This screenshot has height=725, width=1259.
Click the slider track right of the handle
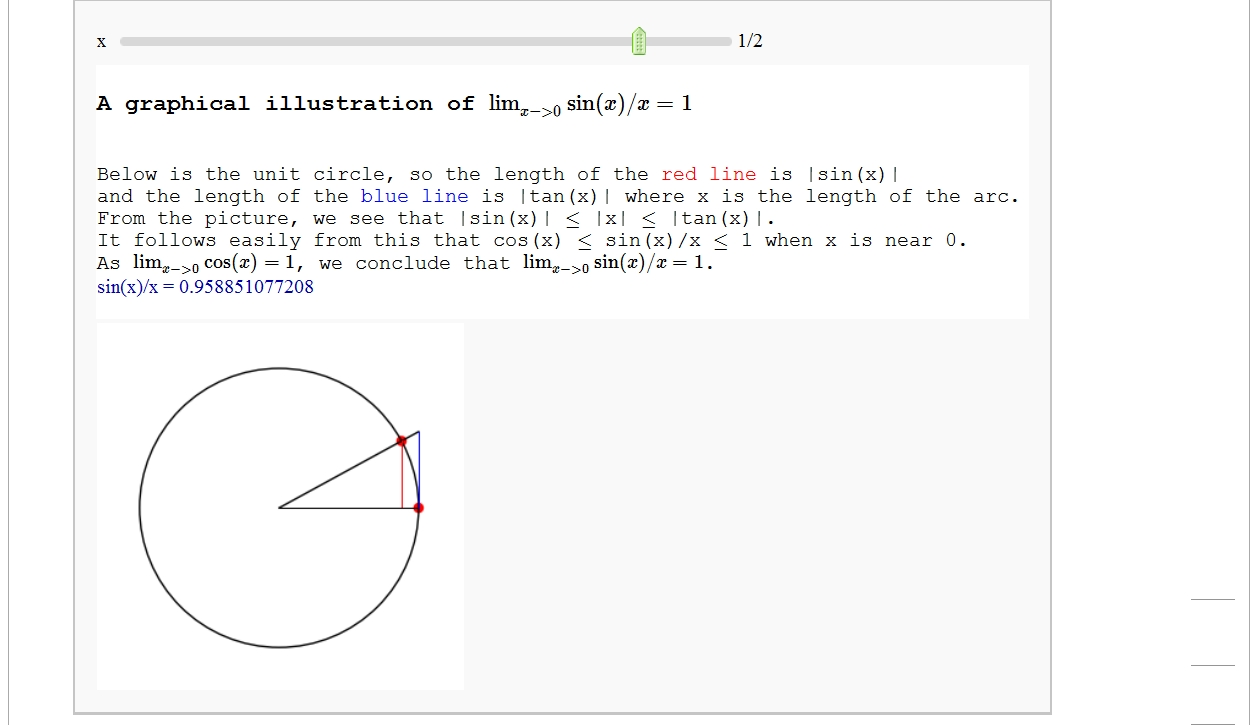click(690, 42)
